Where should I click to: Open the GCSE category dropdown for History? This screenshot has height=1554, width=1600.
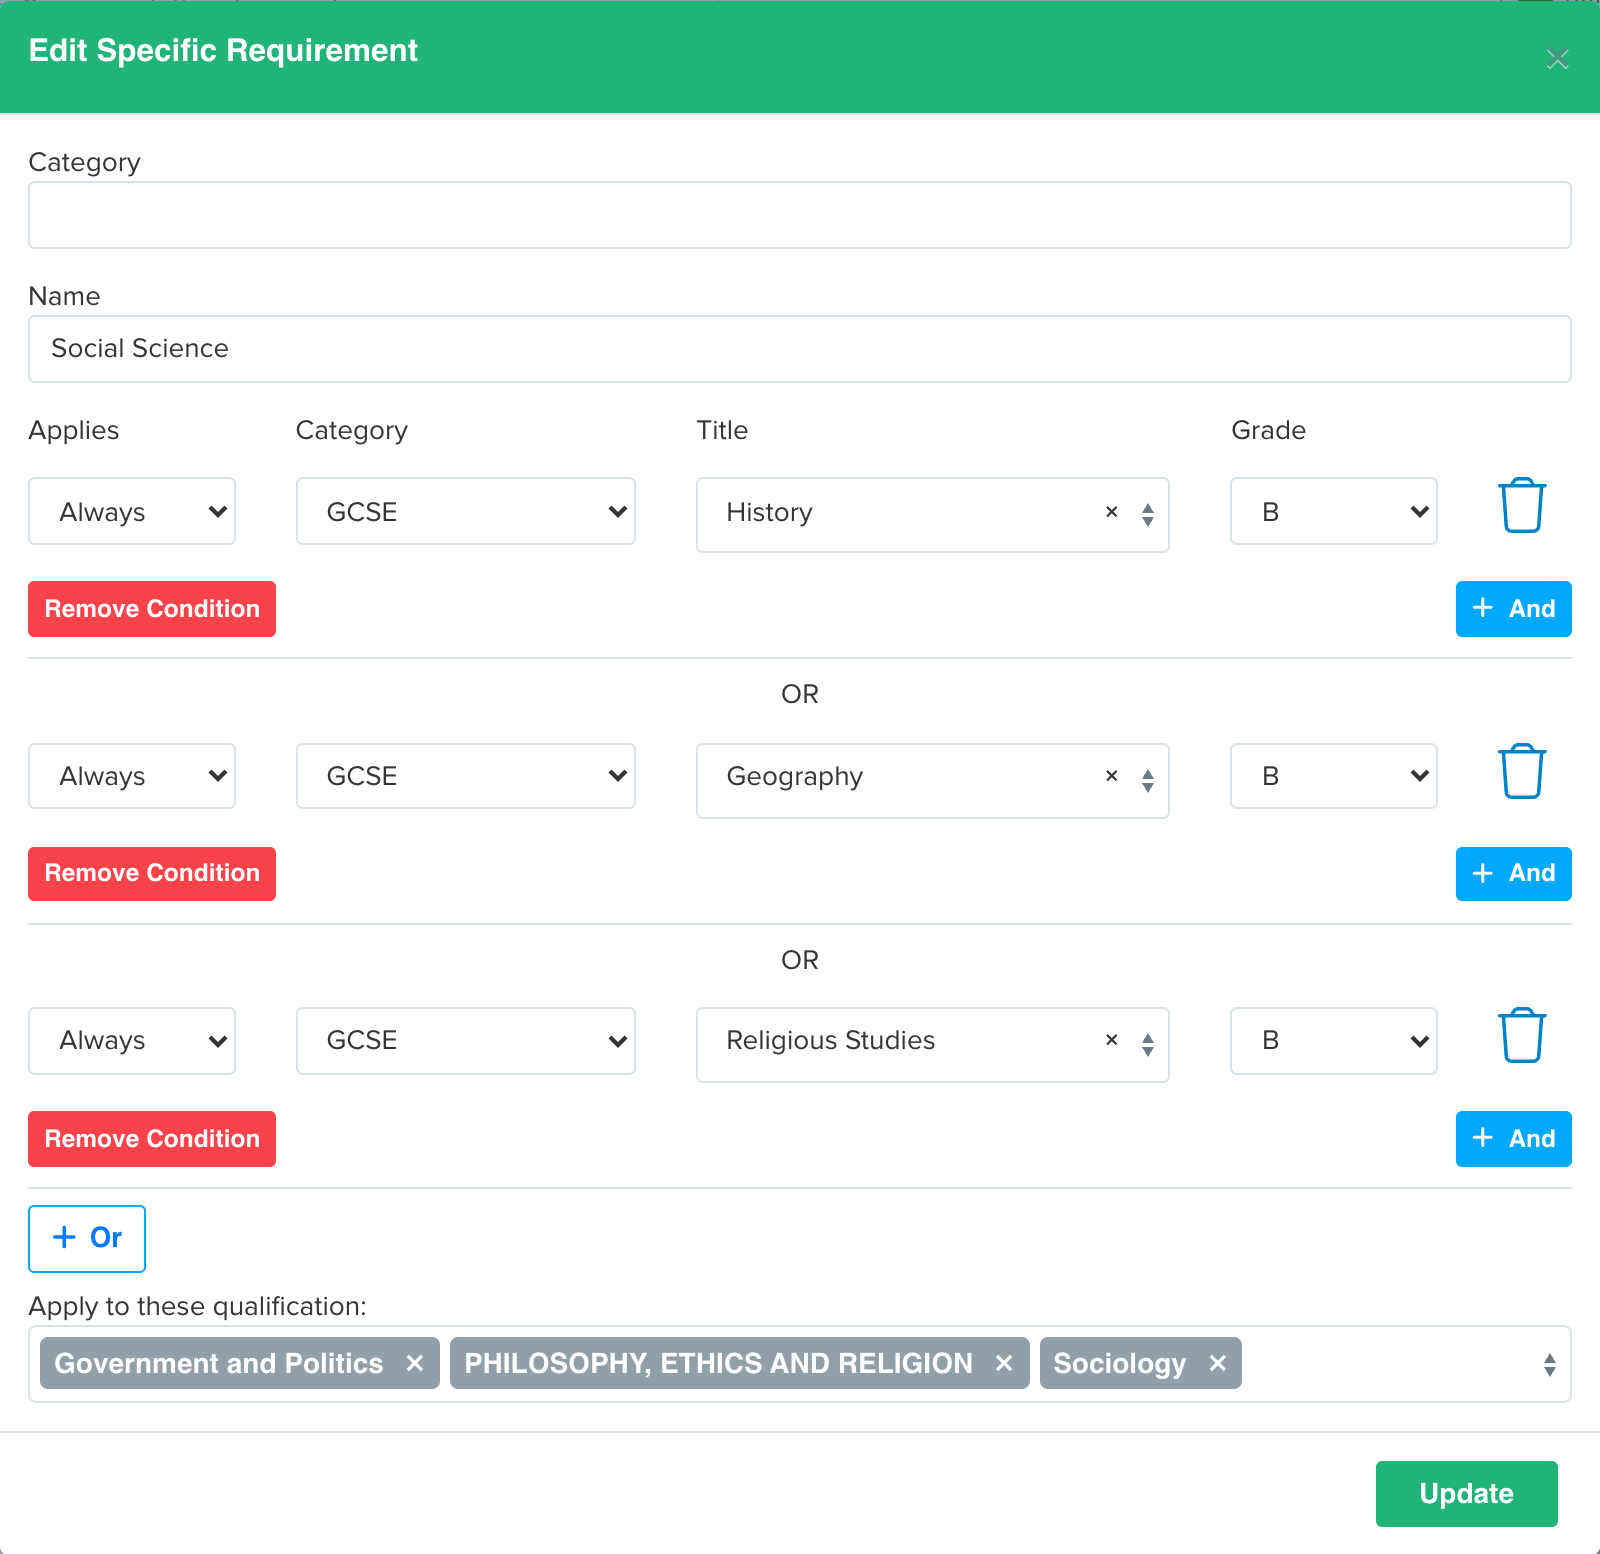[x=466, y=511]
